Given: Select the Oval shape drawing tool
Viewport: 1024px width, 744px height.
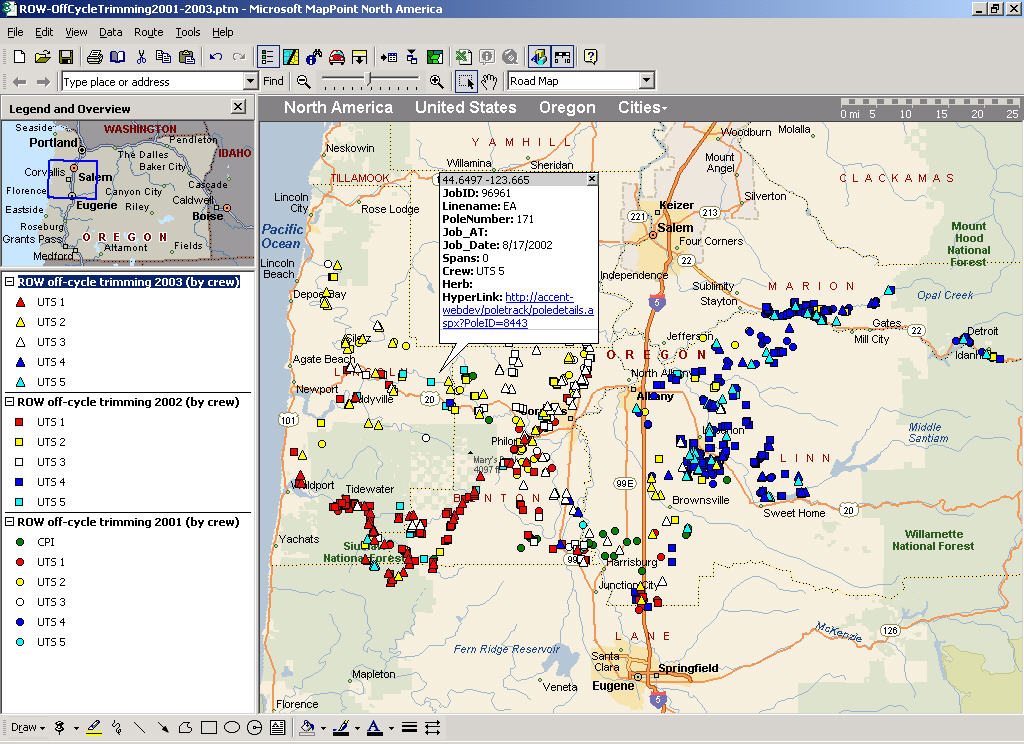Looking at the screenshot, I should coord(232,728).
